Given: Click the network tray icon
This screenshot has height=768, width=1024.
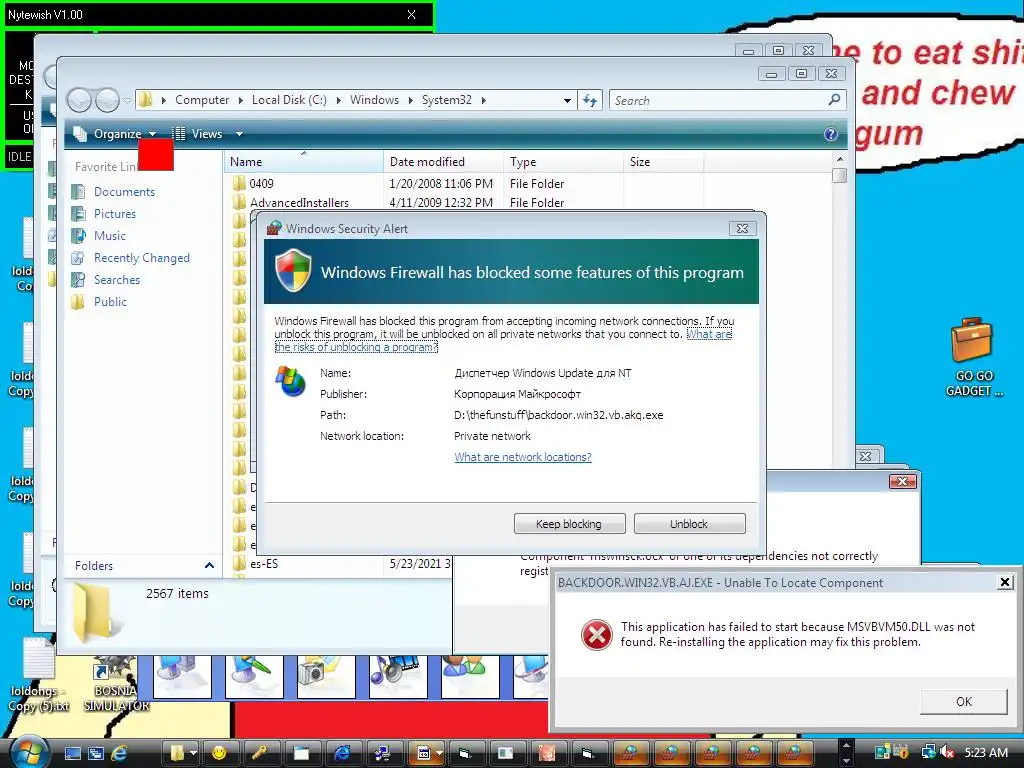Looking at the screenshot, I should [x=928, y=753].
